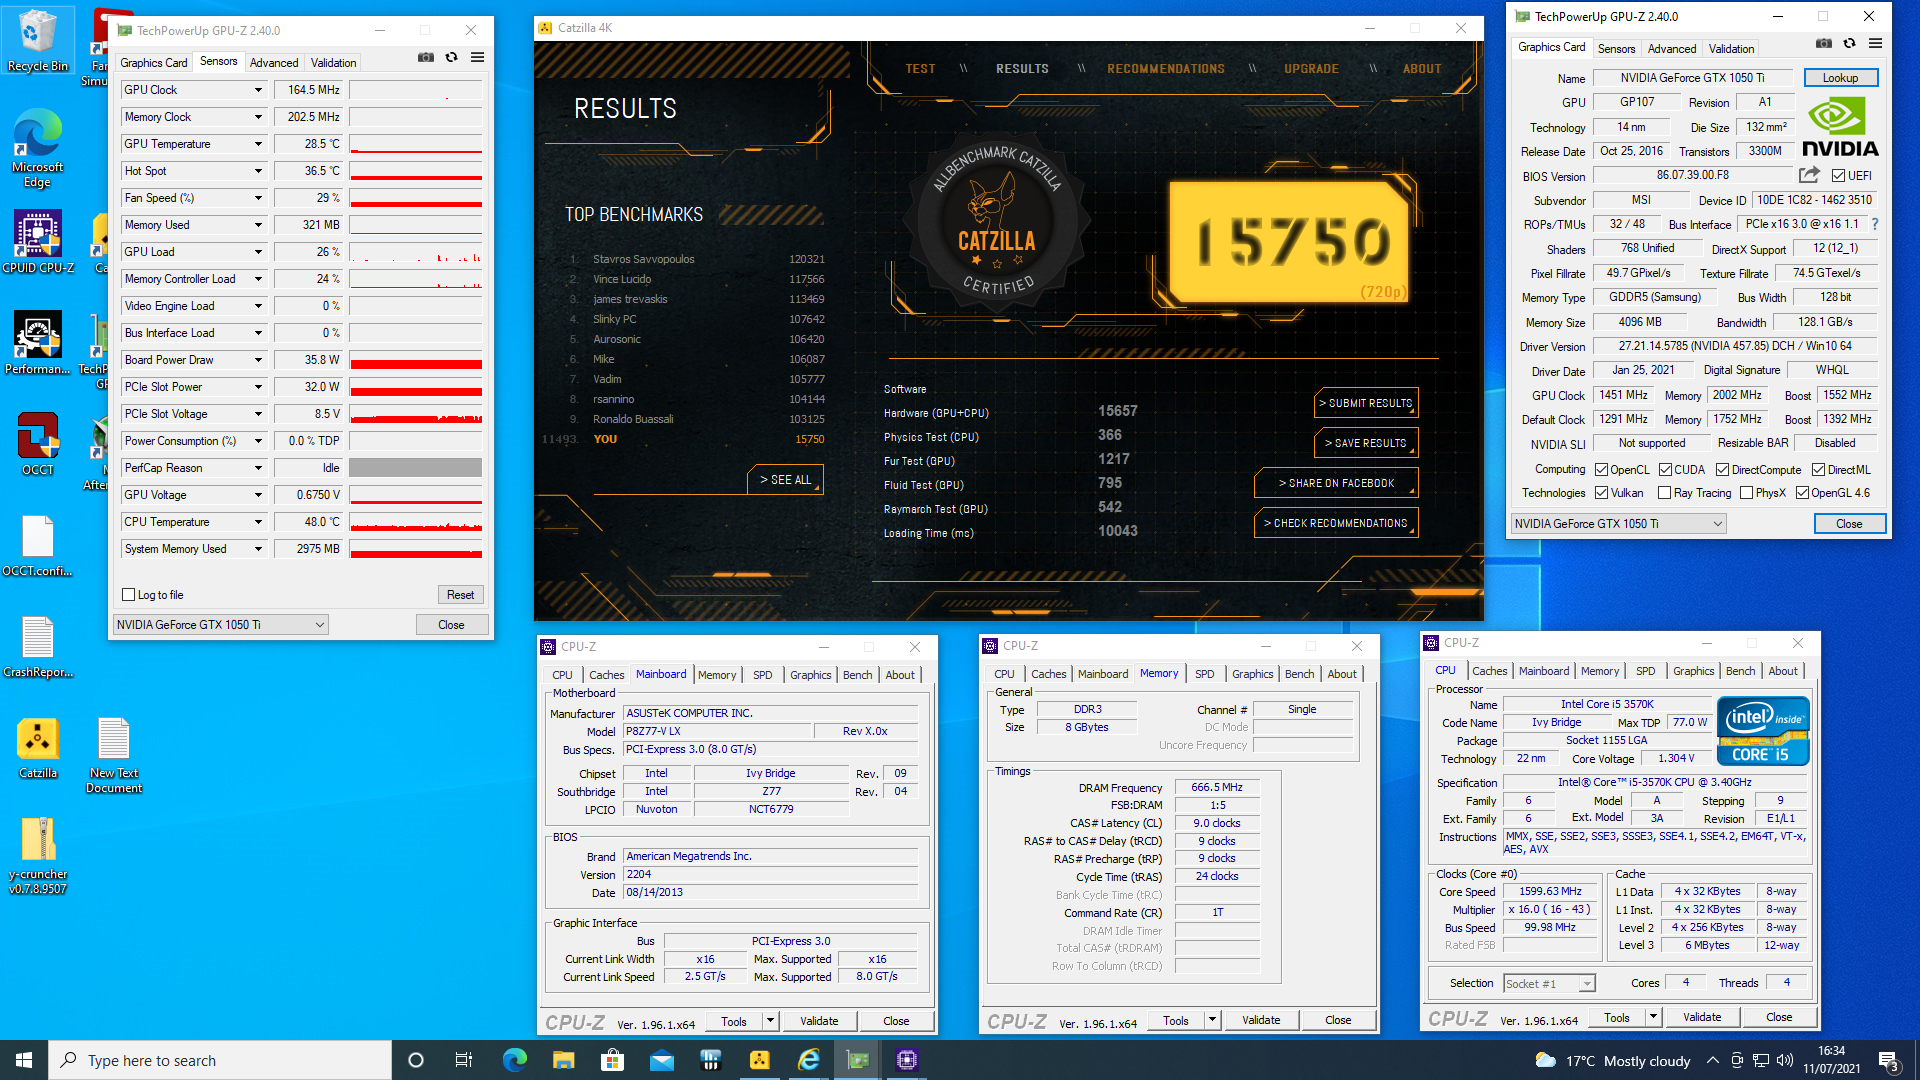Toggle CUDA checkbox
The width and height of the screenshot is (1920, 1080).
(x=1665, y=470)
